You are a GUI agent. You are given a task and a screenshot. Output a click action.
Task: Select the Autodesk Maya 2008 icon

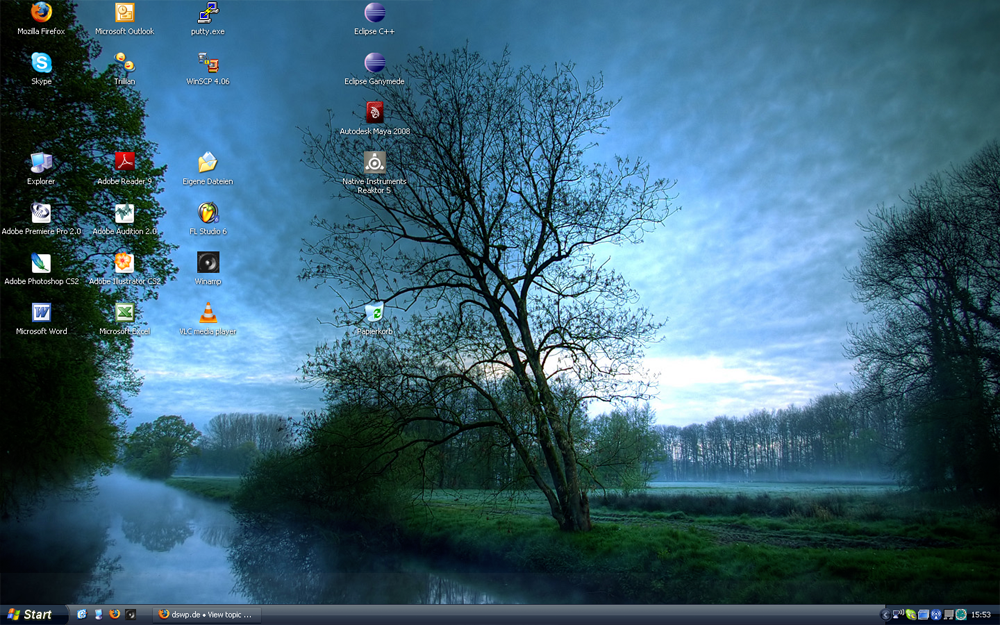[x=374, y=119]
